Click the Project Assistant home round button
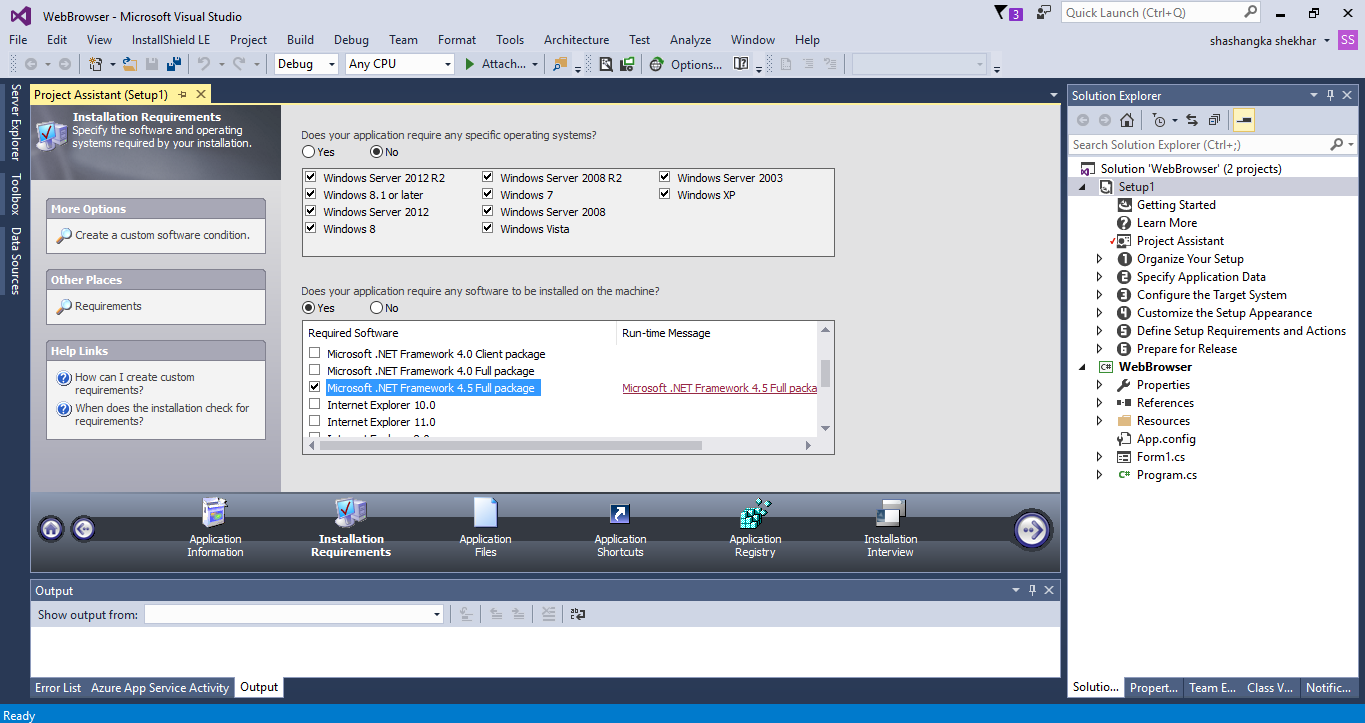 point(51,529)
